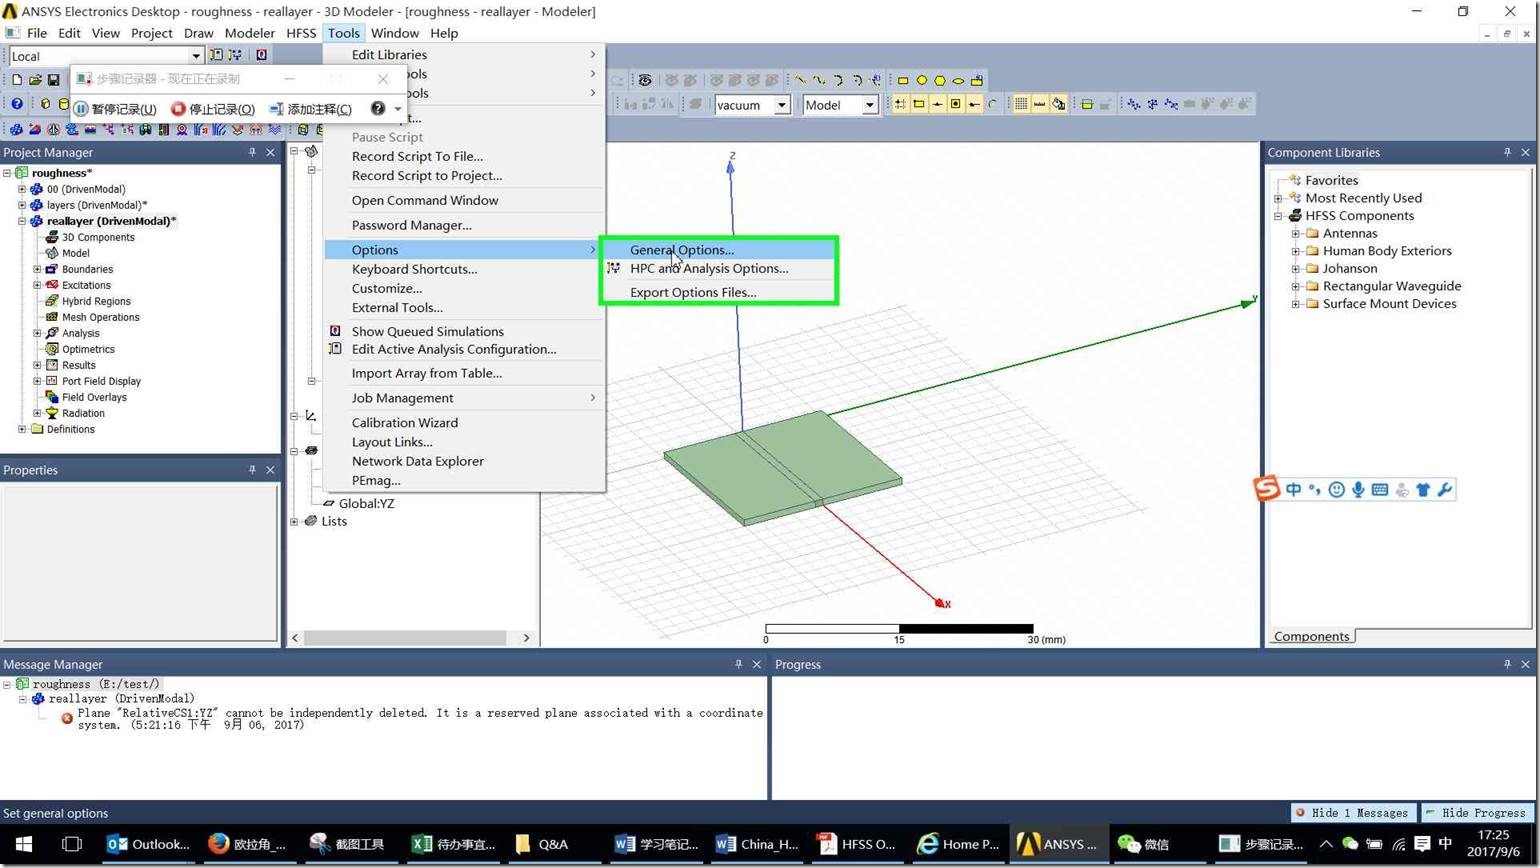Image resolution: width=1540 pixels, height=868 pixels.
Task: Pin the Component Libraries panel
Action: coord(1507,152)
